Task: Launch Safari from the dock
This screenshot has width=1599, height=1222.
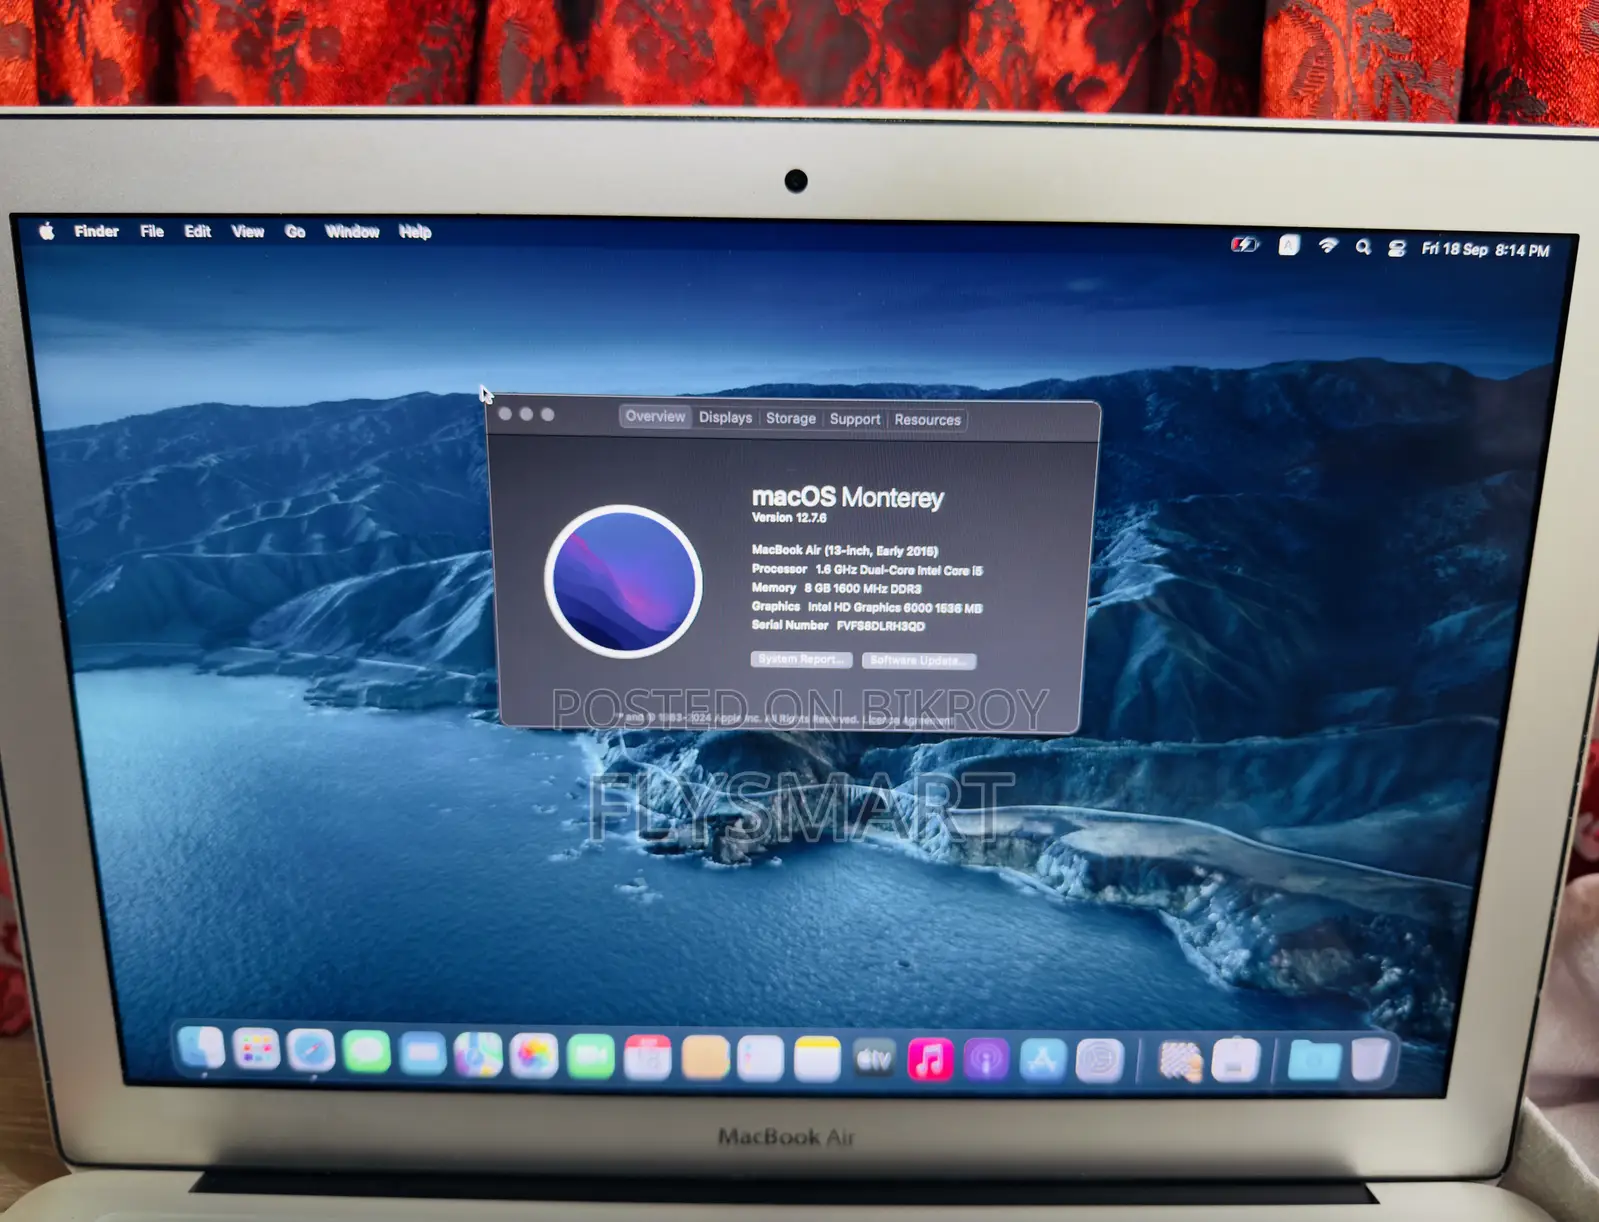Action: (311, 1051)
